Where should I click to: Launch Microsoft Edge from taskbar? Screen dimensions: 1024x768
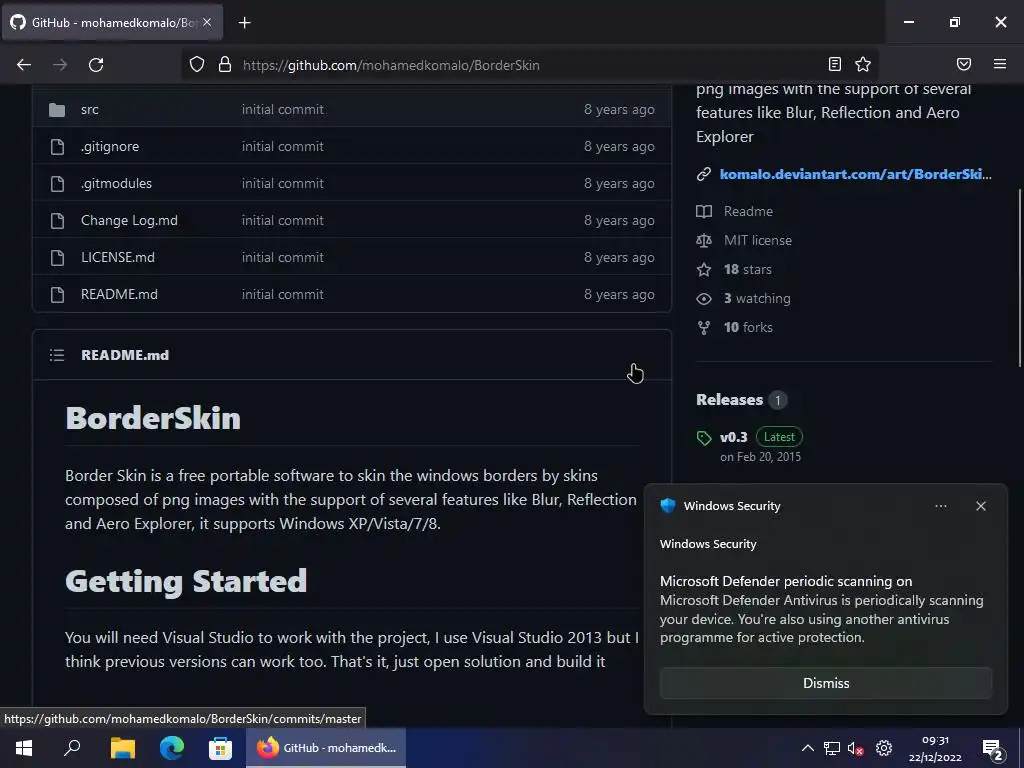[x=172, y=748]
